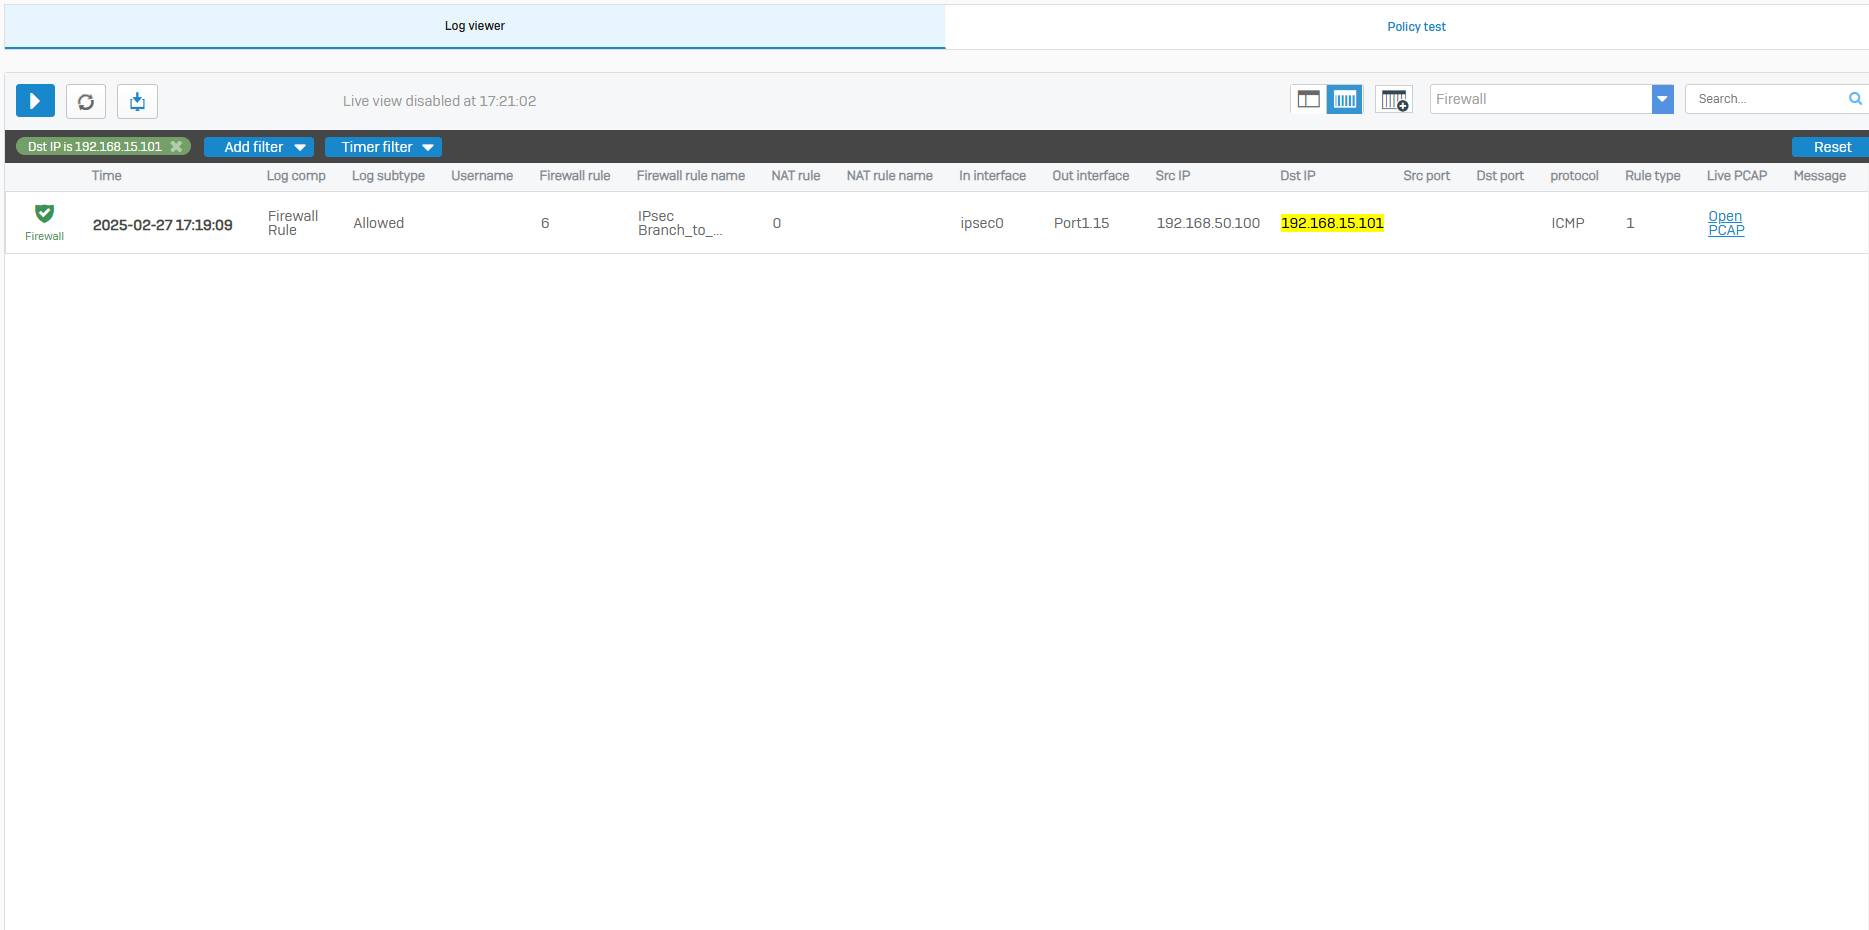Switch to the Policy test tab
The image size is (1869, 930).
(x=1416, y=27)
